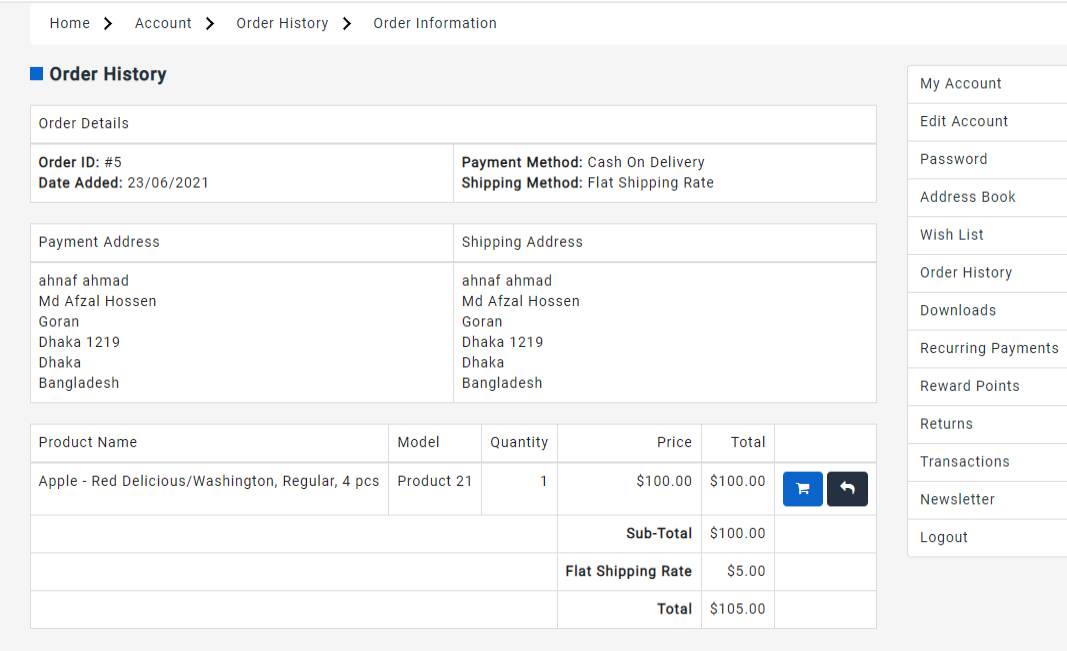Open My Account in sidebar
1067x651 pixels.
[961, 84]
